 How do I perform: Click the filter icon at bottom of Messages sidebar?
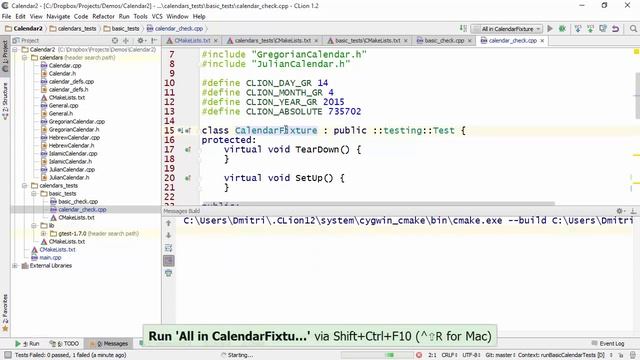point(169,273)
